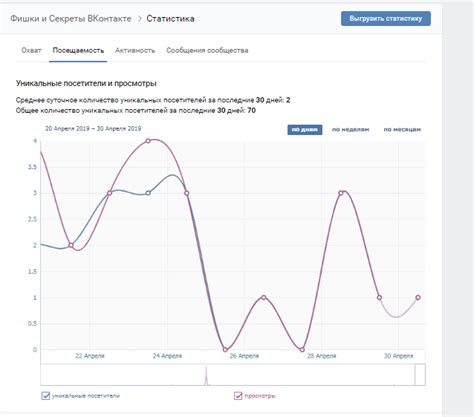Click the date range 20 Апреля 2019 – 30 Апреля 2019
This screenshot has width=474, height=417.
point(93,129)
